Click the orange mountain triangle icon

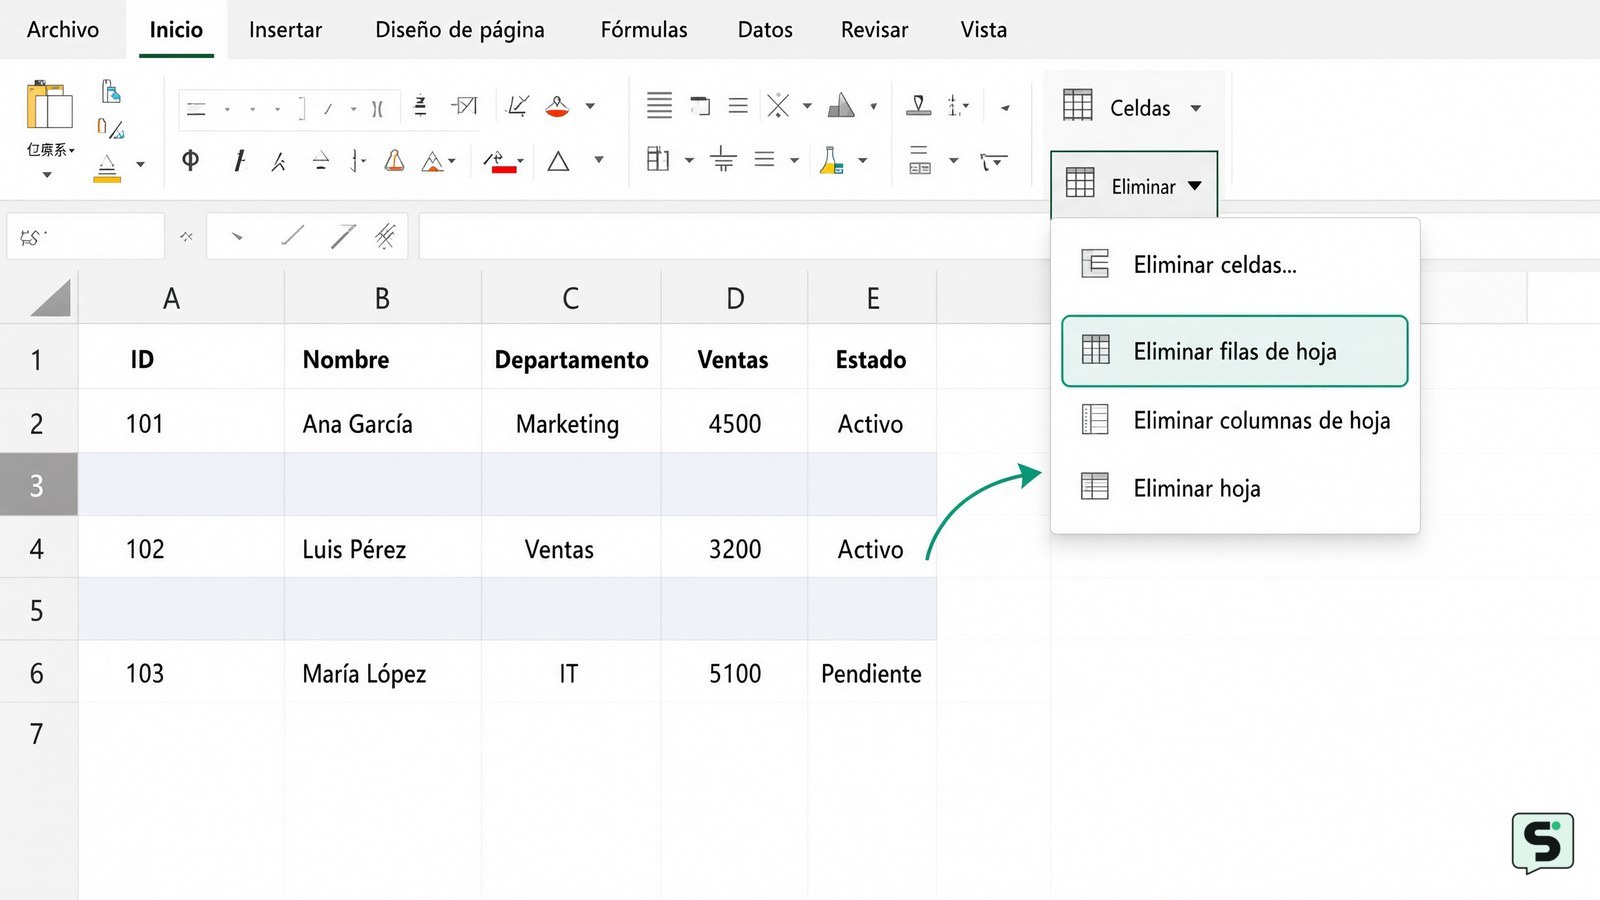[x=433, y=161]
